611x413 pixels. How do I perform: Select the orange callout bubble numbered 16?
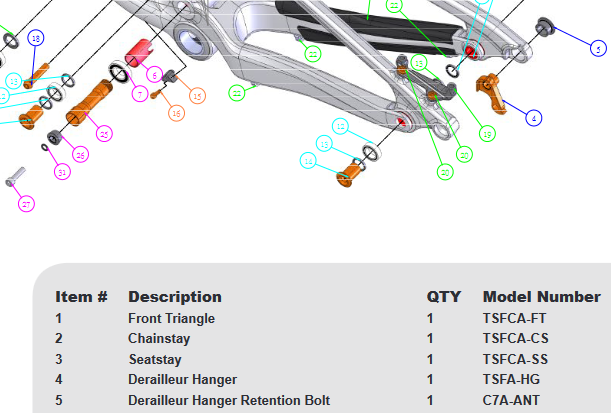[176, 114]
